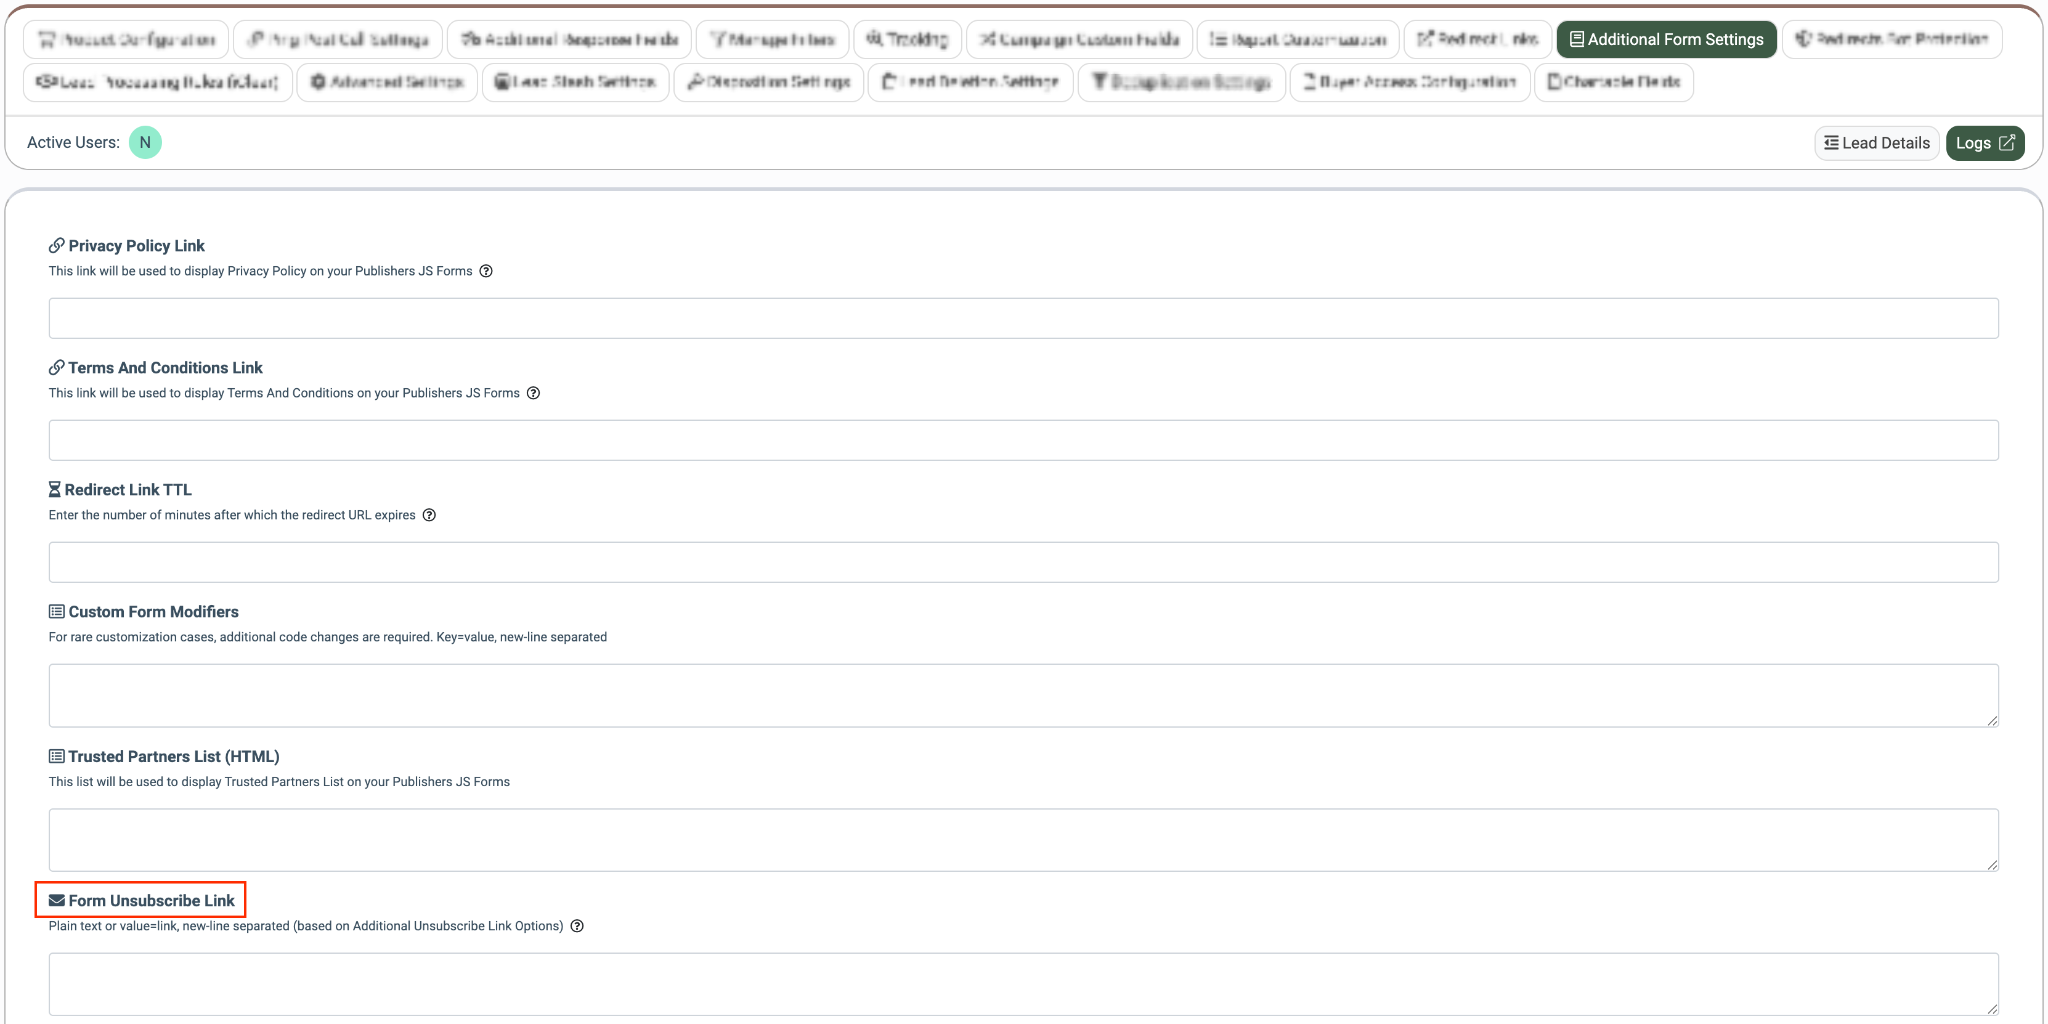Click the envelope icon by Form Unsubscribe Link
This screenshot has height=1024, width=2048.
click(57, 900)
